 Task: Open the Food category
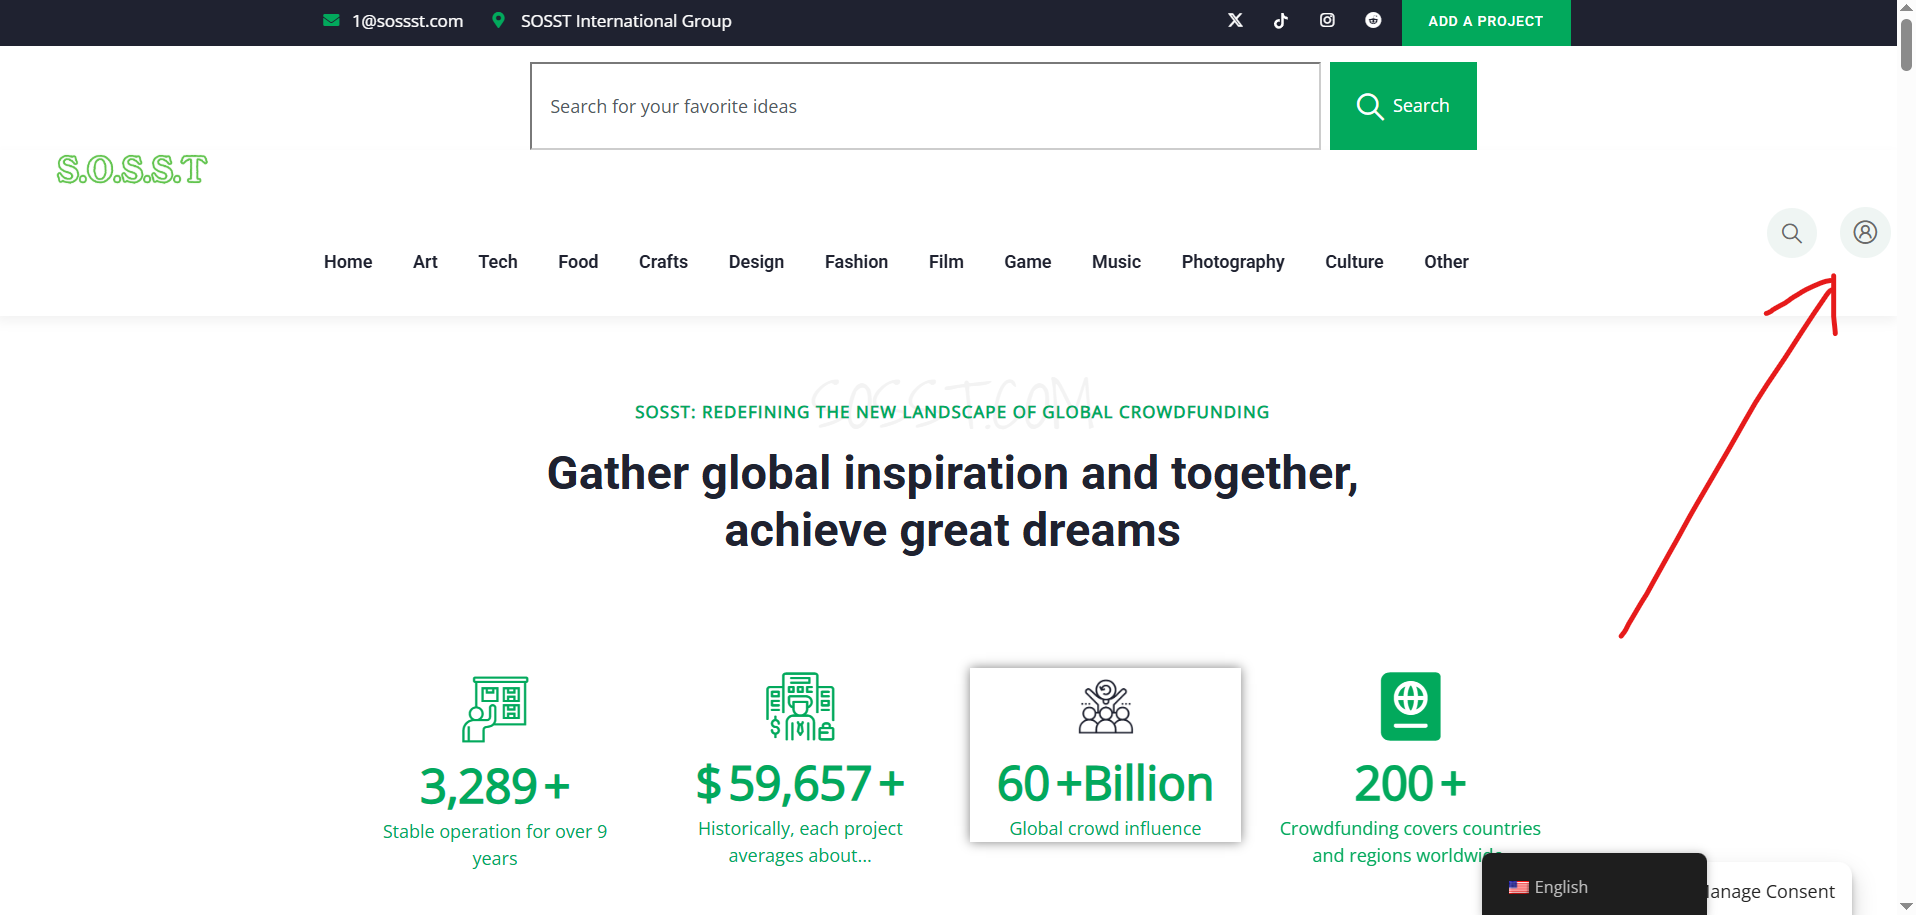(578, 262)
